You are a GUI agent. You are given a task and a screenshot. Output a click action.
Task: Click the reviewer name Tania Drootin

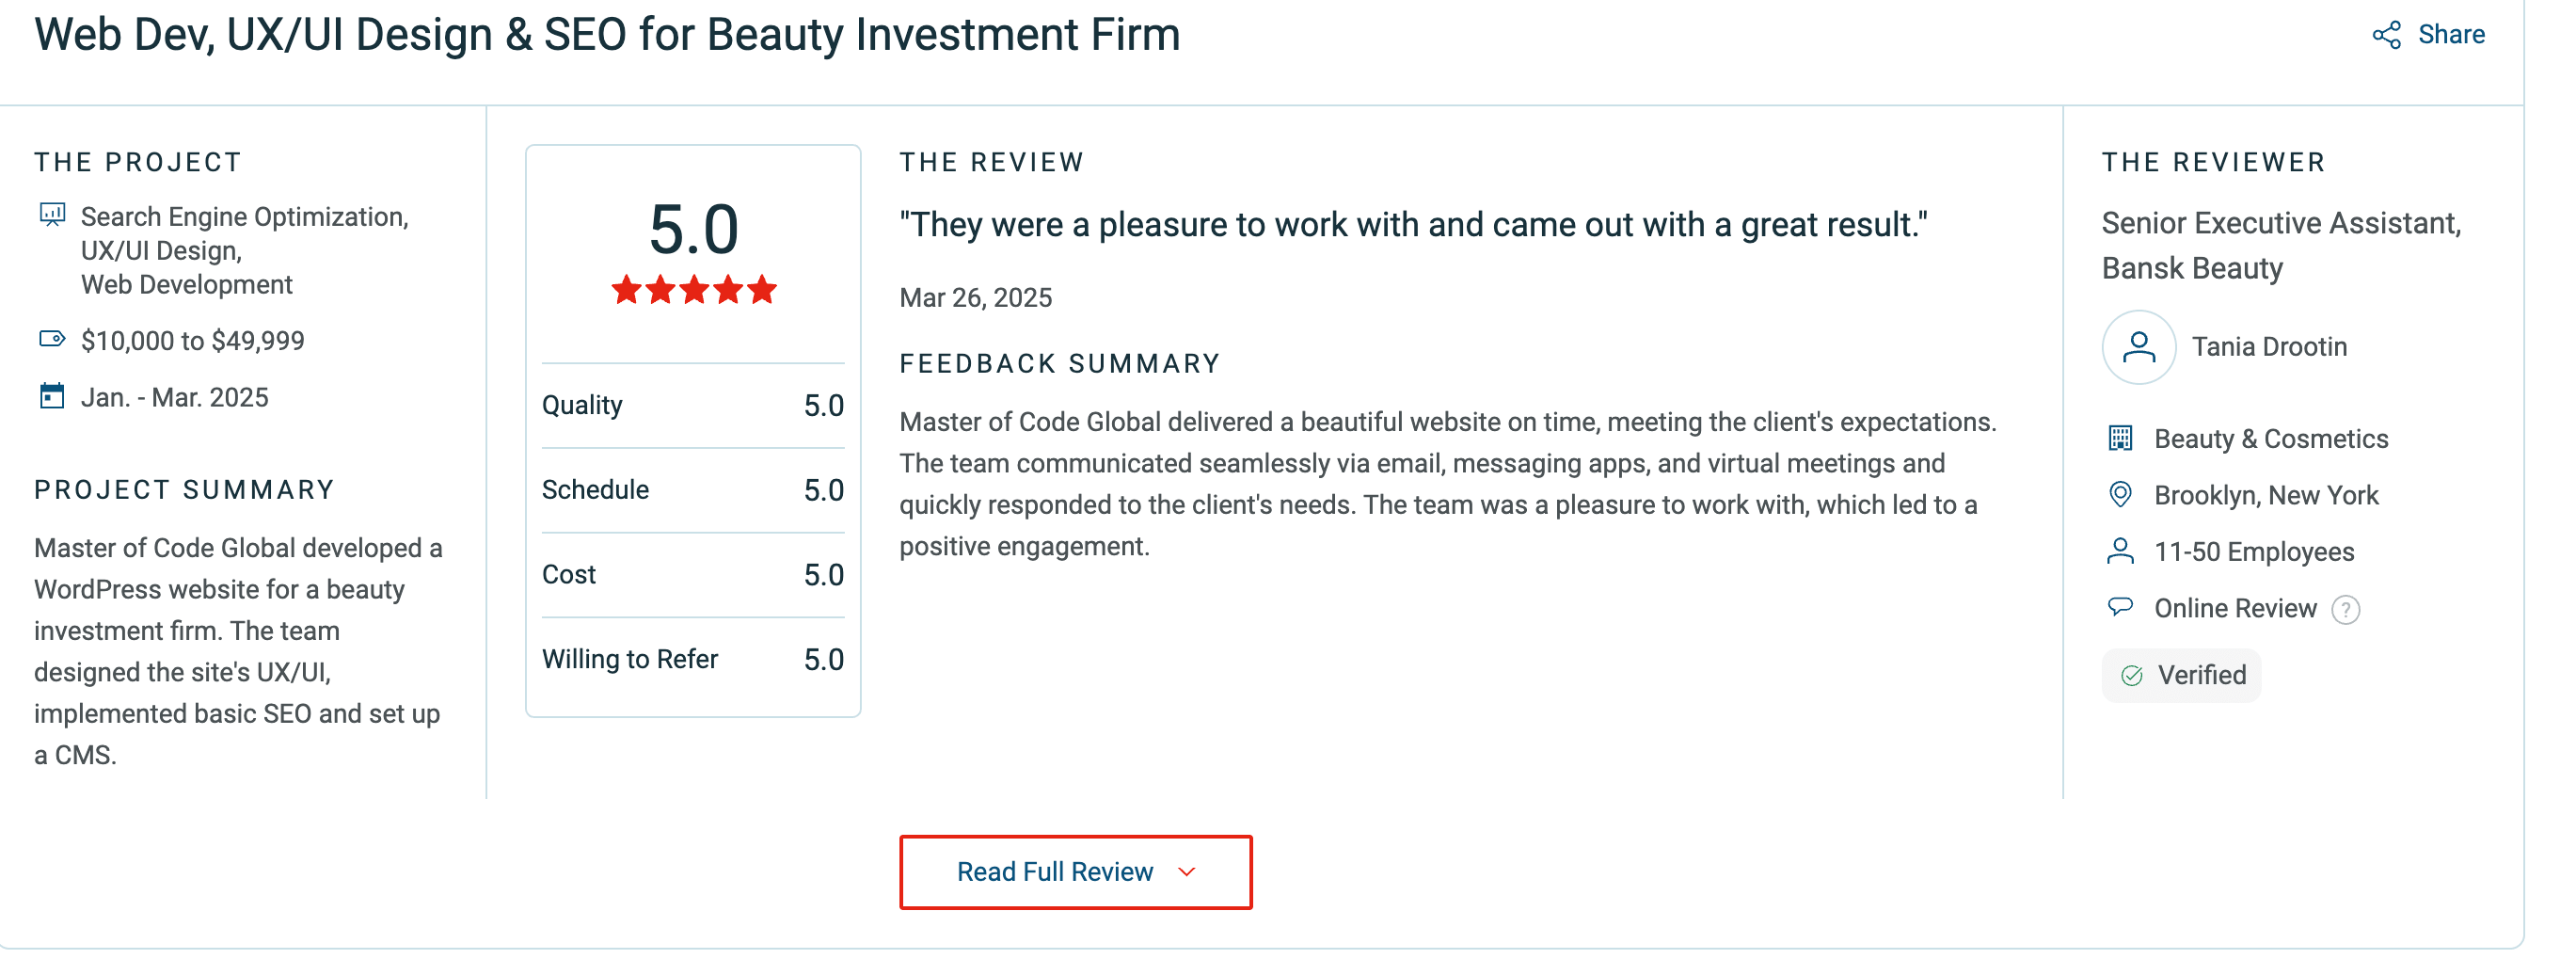[2269, 347]
